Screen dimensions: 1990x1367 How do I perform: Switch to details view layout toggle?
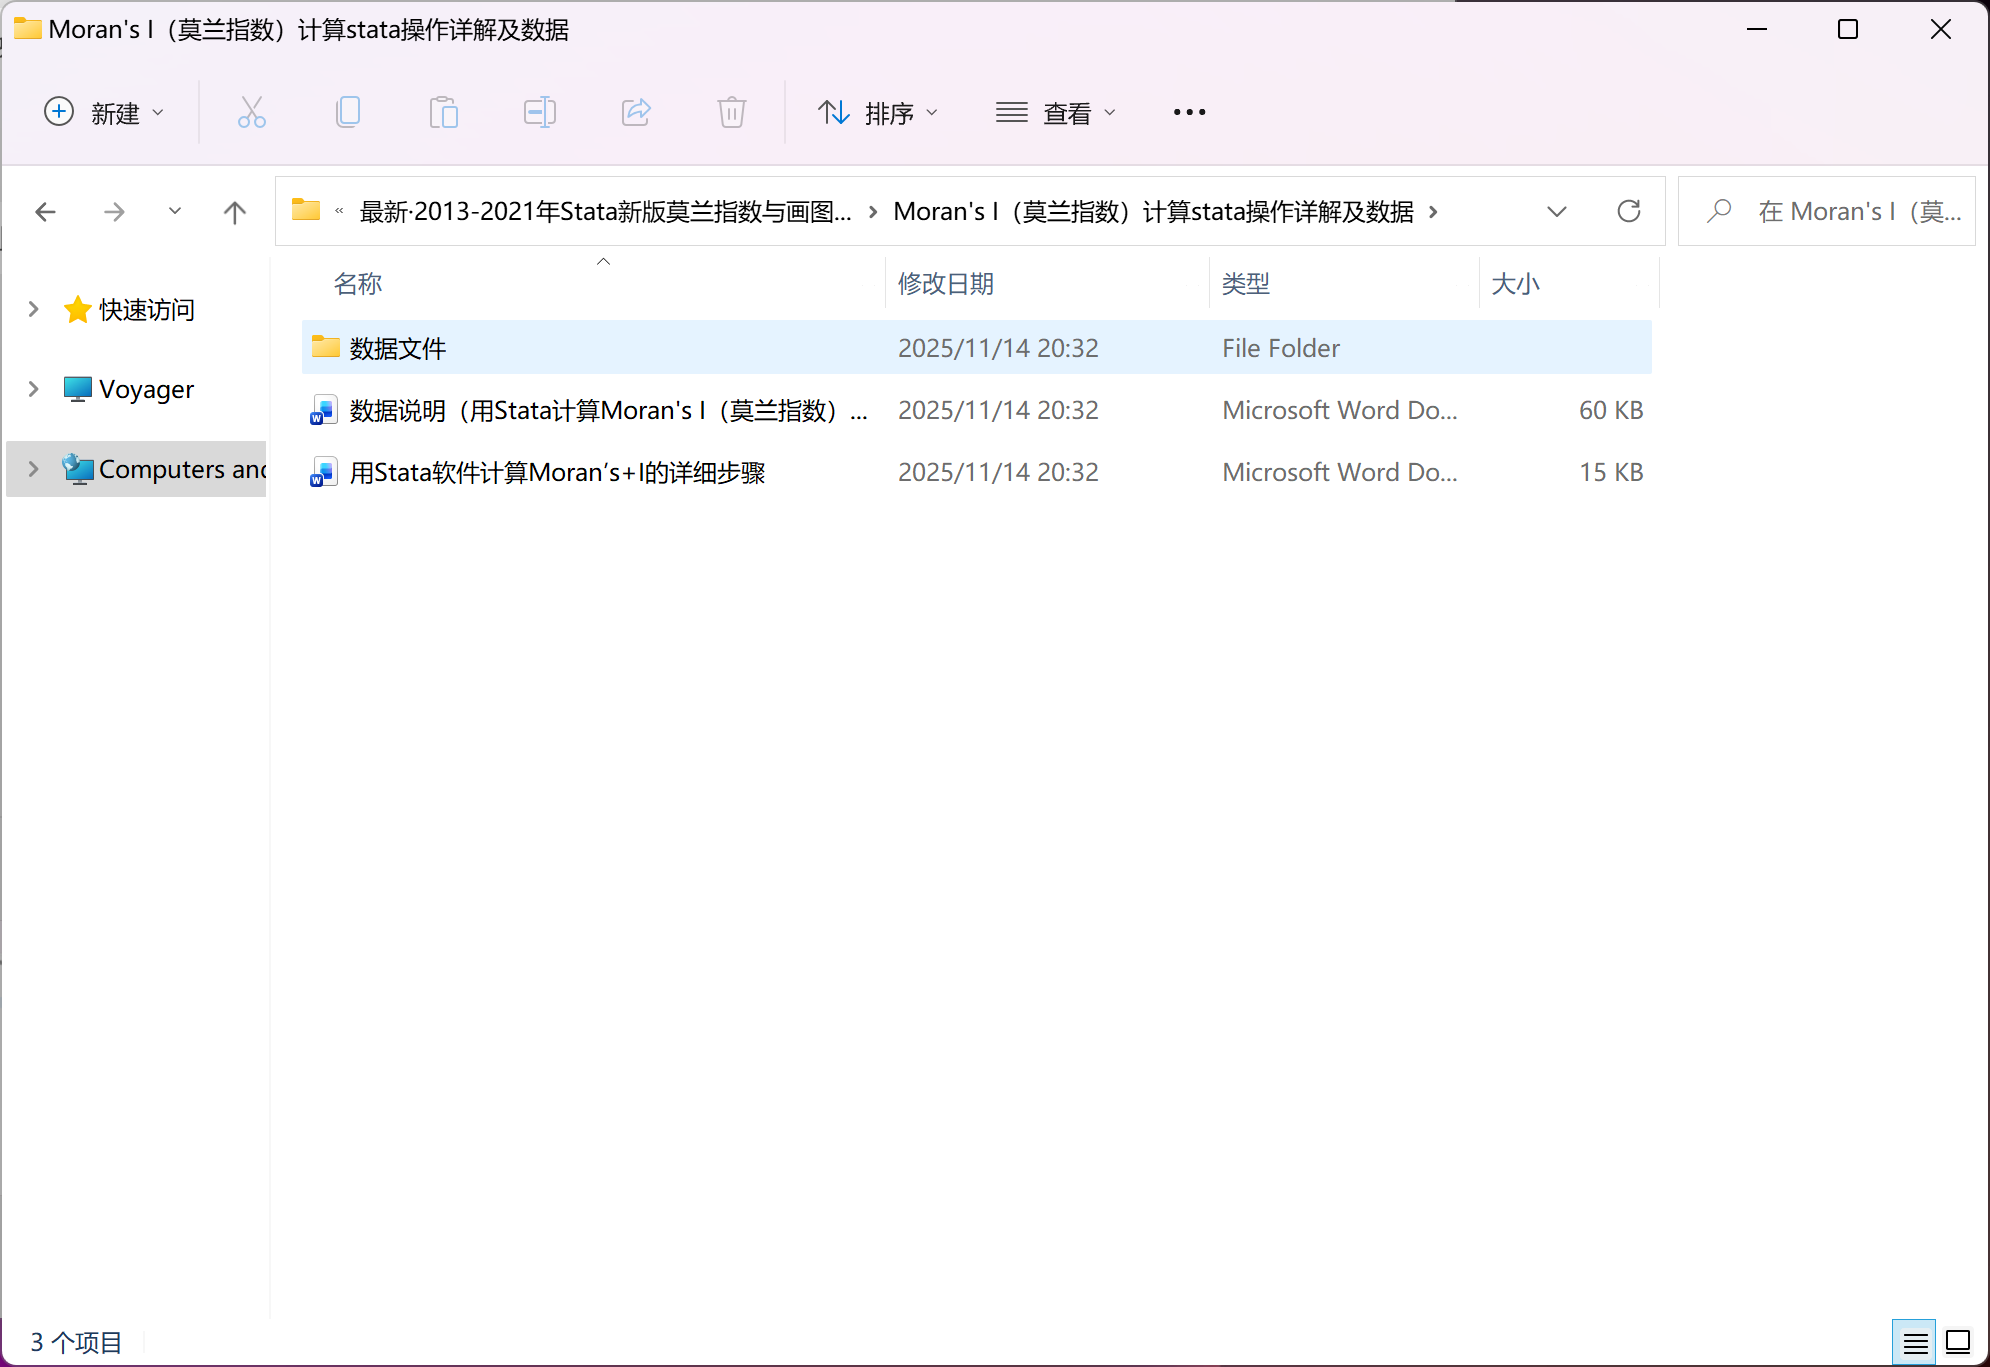pos(1915,1342)
